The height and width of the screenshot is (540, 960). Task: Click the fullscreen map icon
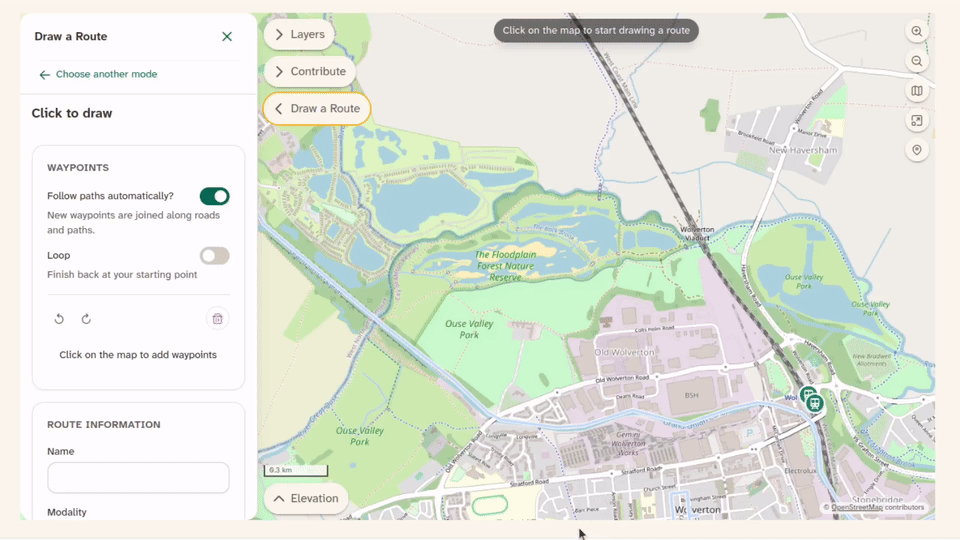tap(917, 121)
